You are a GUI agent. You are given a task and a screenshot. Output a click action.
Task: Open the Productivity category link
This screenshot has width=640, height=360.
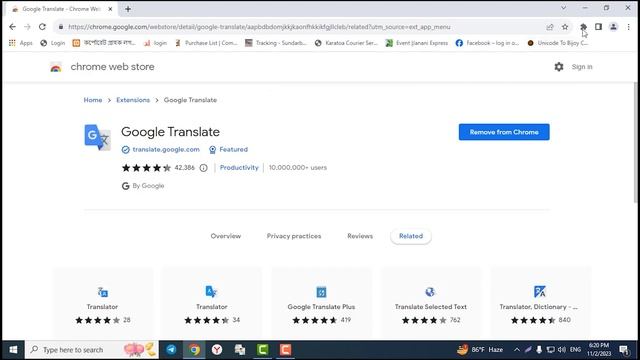pos(239,168)
